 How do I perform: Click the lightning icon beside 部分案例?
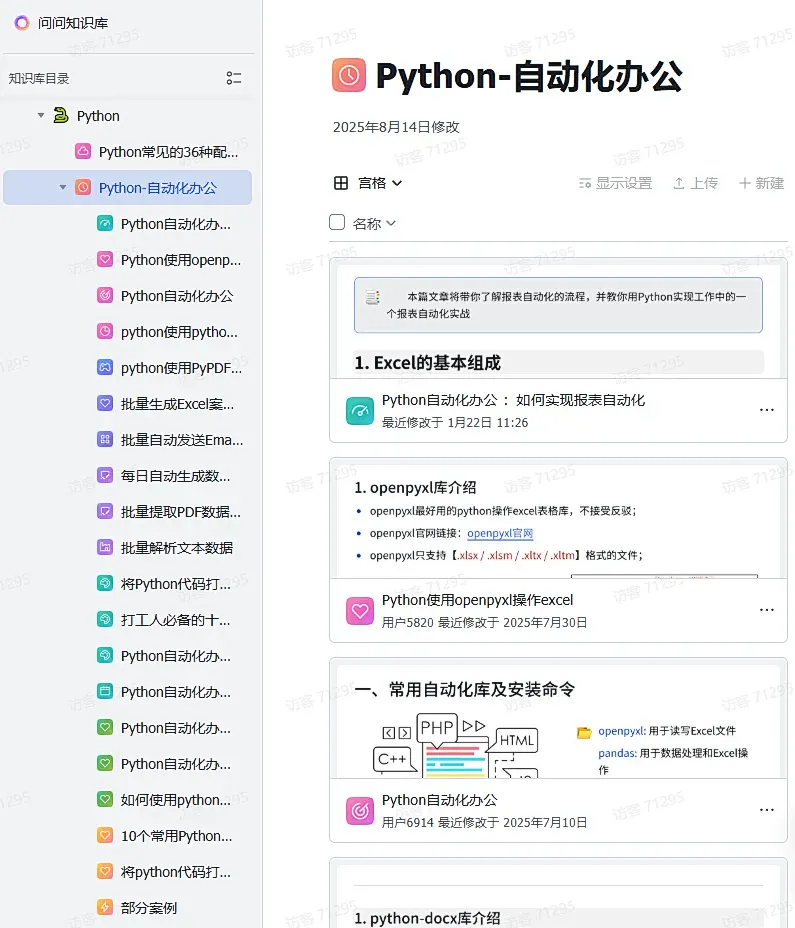tap(105, 907)
